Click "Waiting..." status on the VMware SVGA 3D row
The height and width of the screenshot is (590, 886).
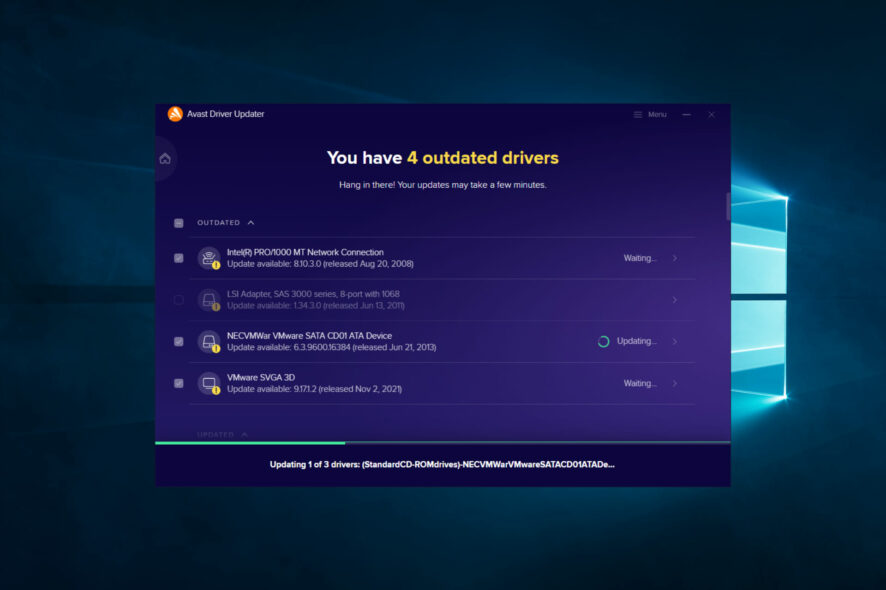pos(640,383)
